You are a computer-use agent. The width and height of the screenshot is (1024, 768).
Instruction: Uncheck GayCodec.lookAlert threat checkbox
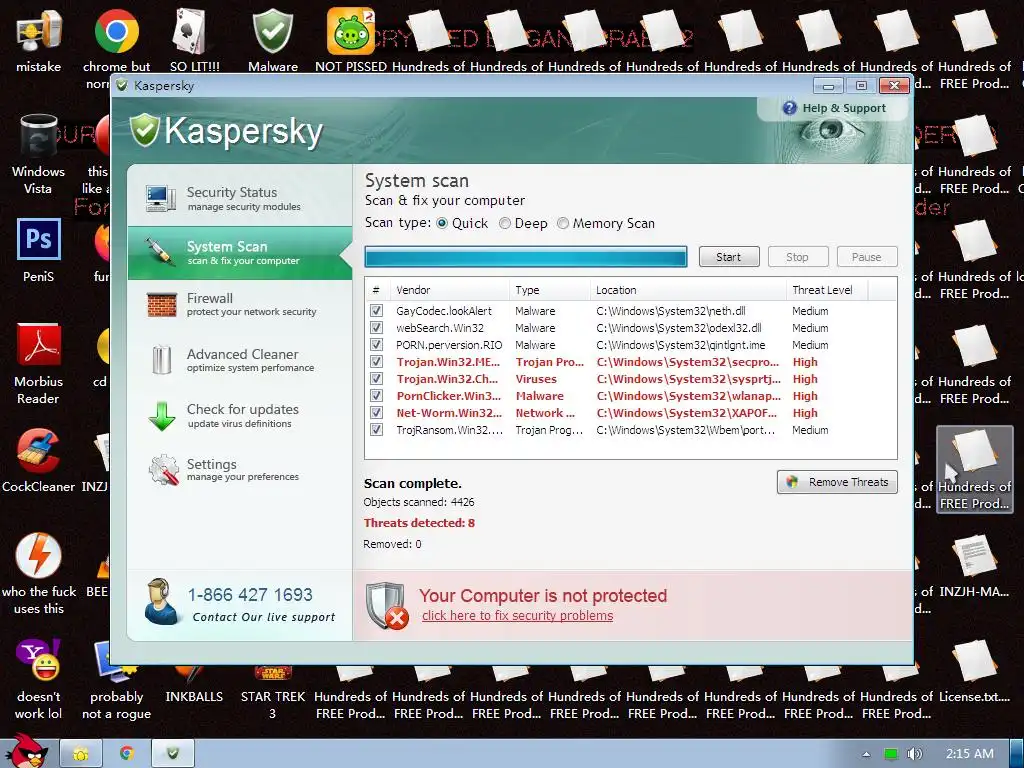point(376,310)
